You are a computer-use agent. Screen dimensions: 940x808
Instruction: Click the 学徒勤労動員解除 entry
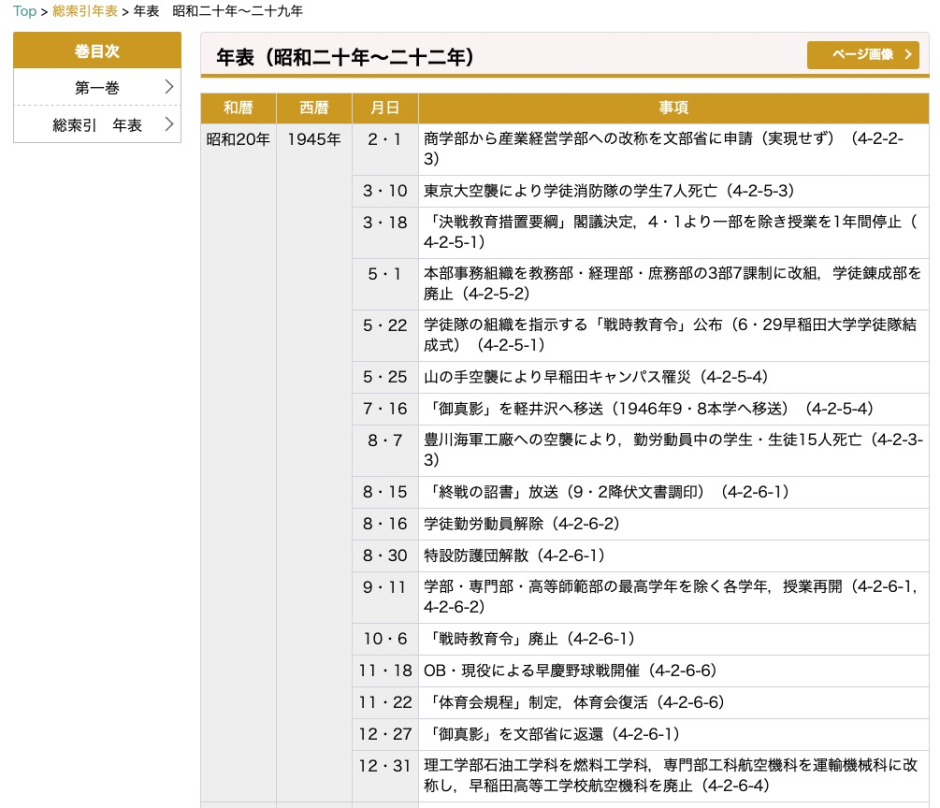pyautogui.click(x=674, y=524)
